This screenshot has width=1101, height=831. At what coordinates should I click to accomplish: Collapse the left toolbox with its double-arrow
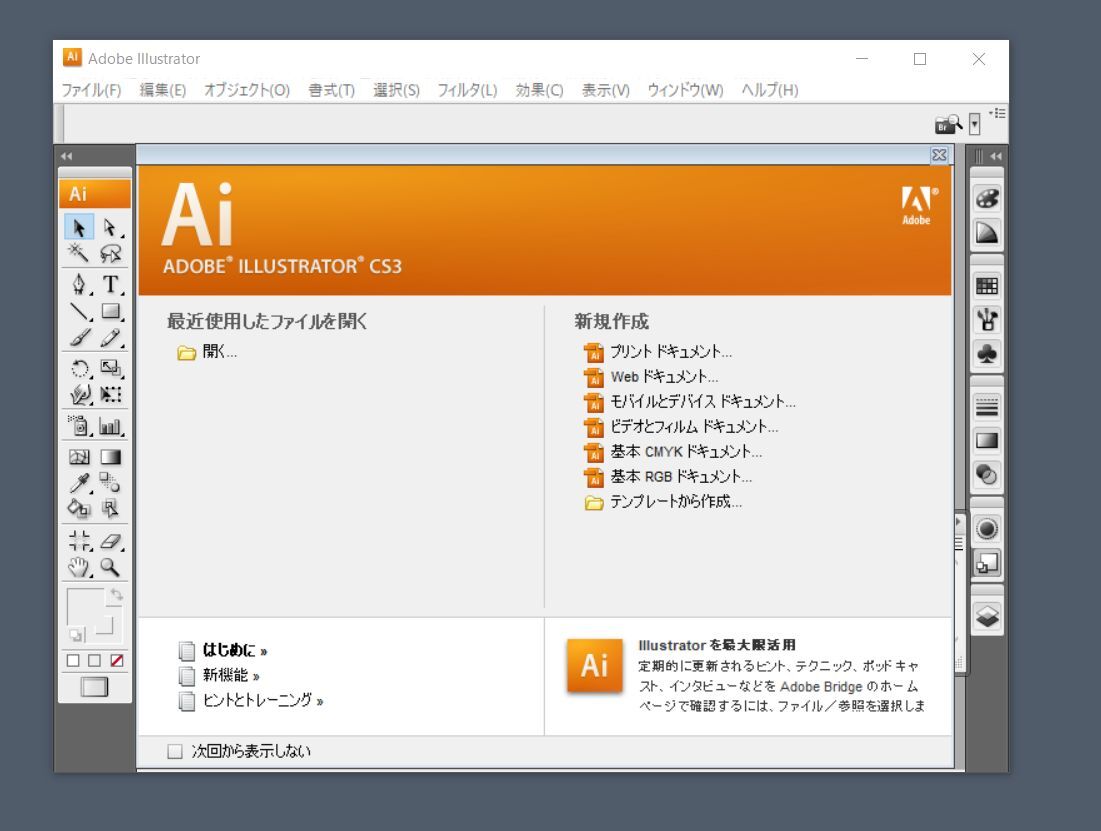click(x=66, y=156)
